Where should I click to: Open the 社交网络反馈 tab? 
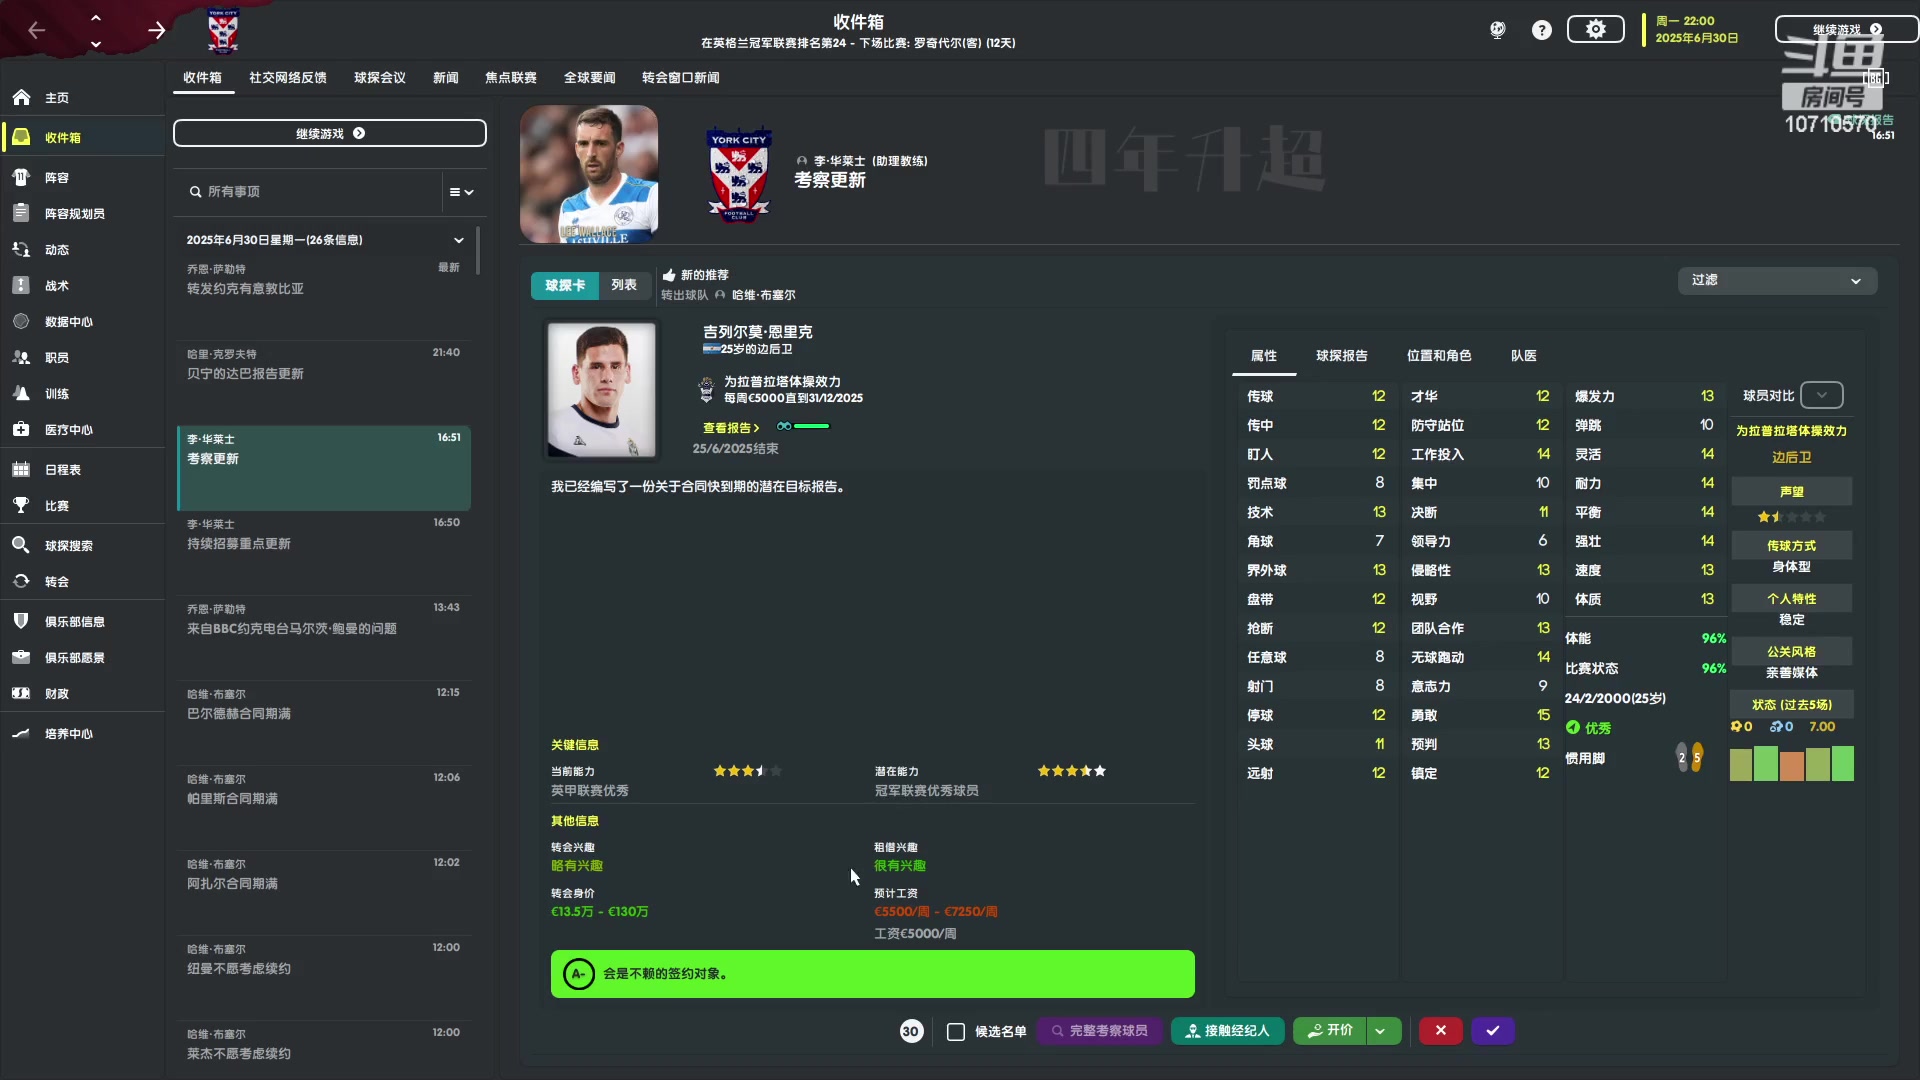[288, 78]
